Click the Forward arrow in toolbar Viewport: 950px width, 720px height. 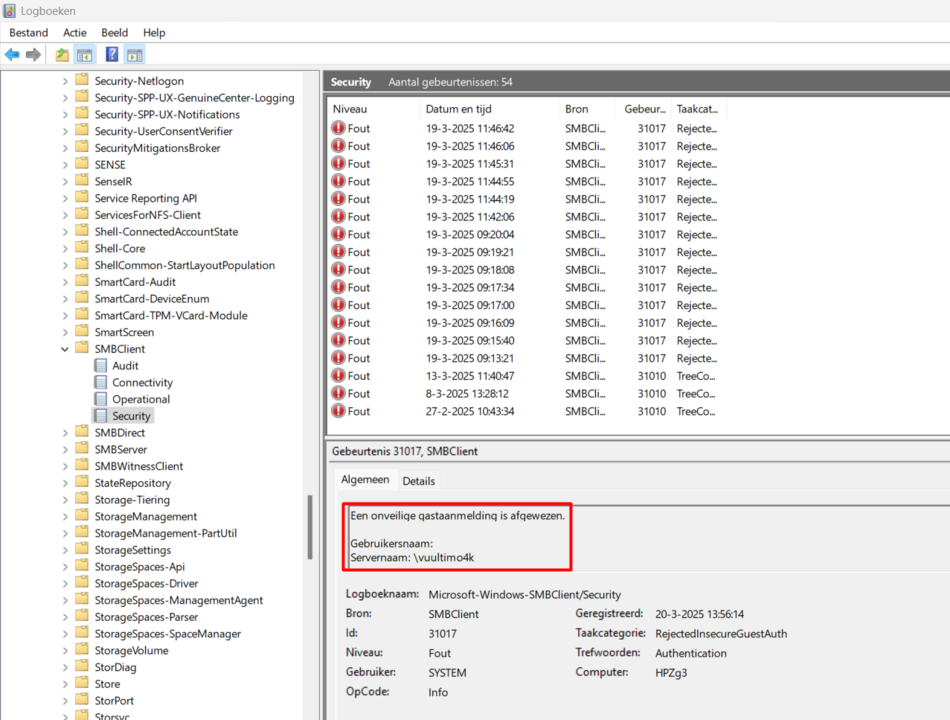coord(33,55)
